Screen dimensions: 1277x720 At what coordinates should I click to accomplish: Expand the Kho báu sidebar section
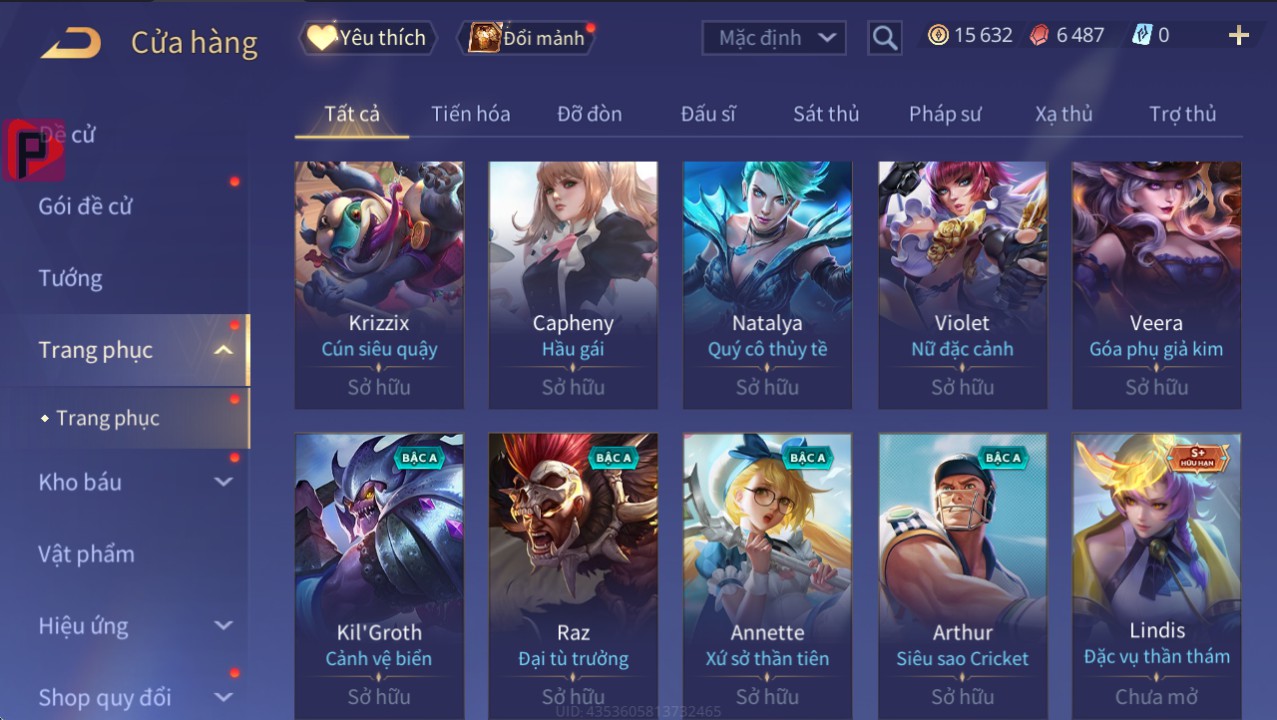224,482
